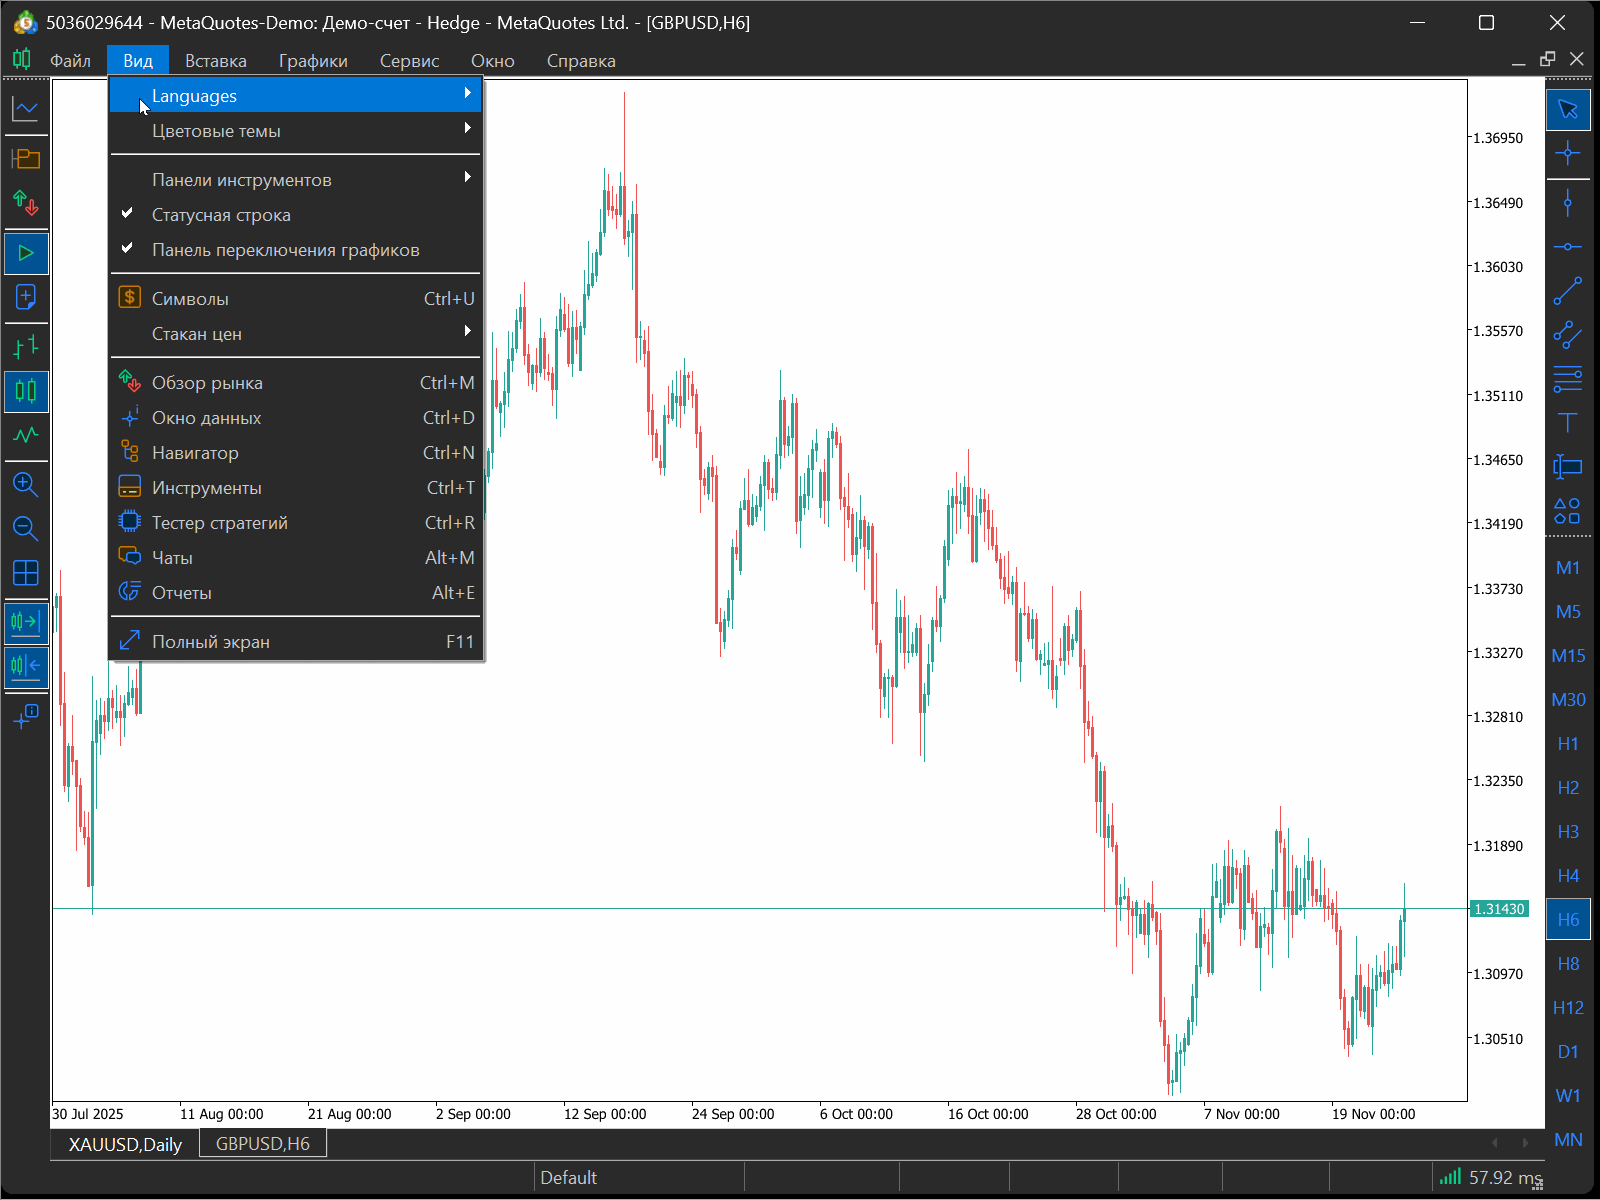
Task: Select the crosshair tool in right toolbar
Action: (1568, 153)
